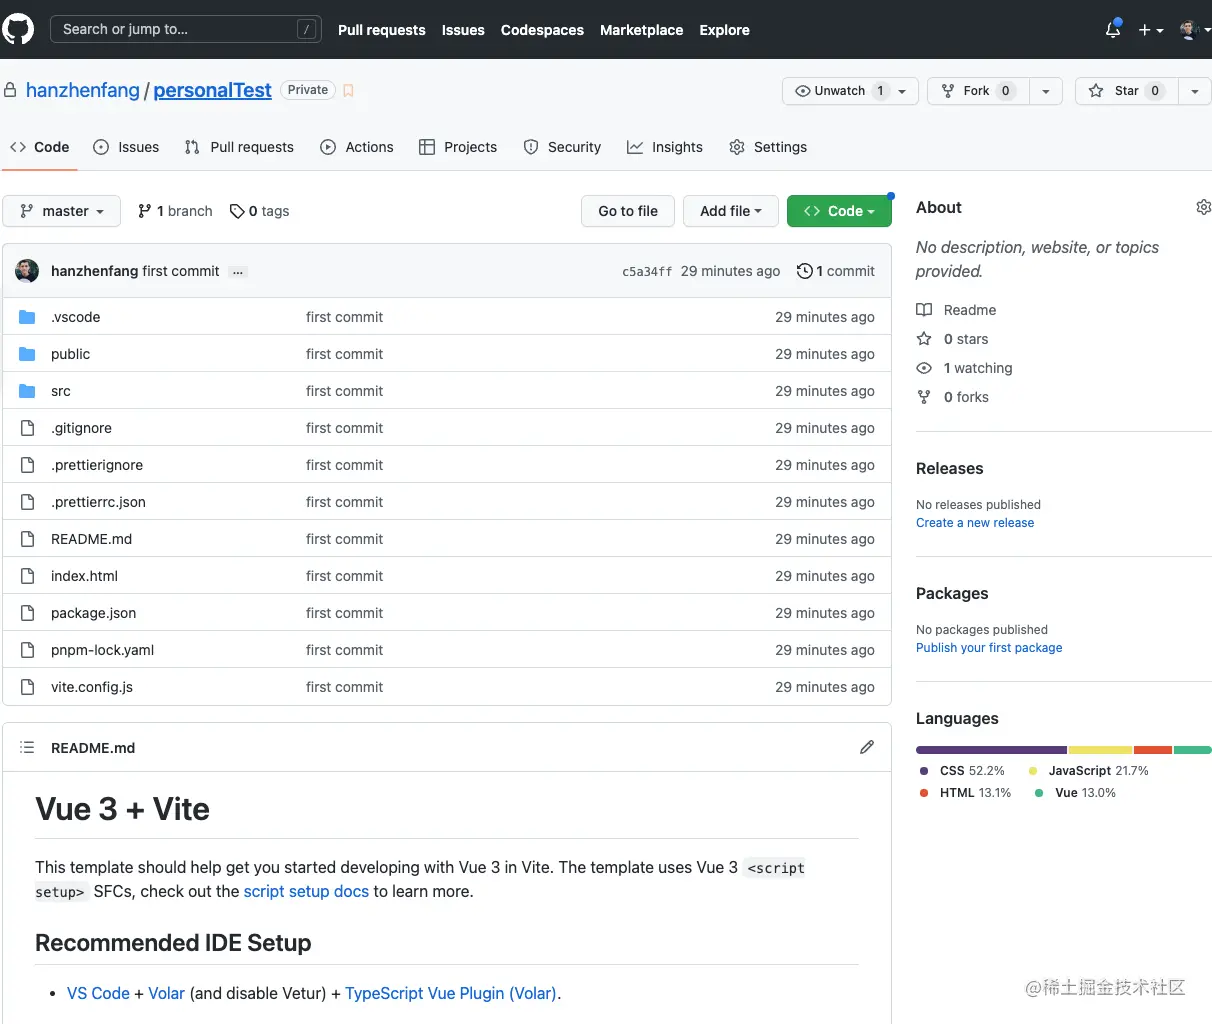Click the purple CSS language bar segment

991,750
